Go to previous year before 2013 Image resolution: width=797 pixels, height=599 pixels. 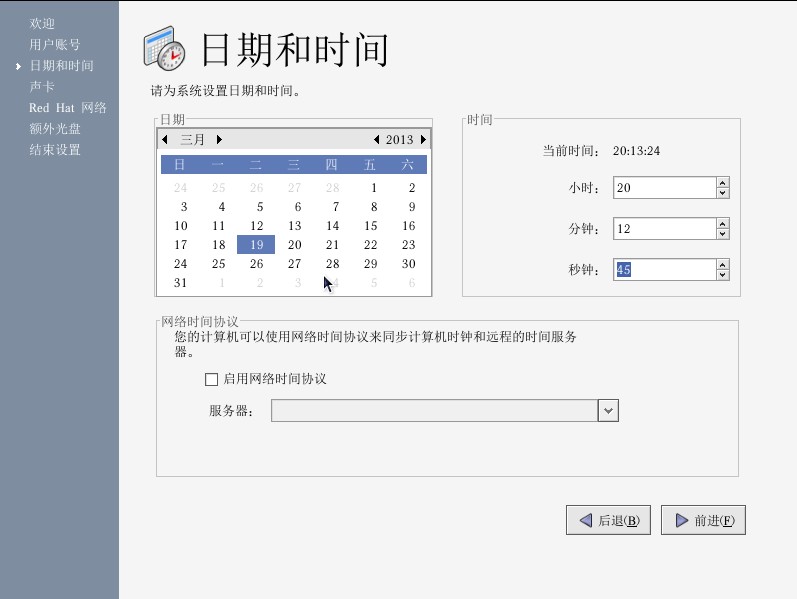point(376,139)
